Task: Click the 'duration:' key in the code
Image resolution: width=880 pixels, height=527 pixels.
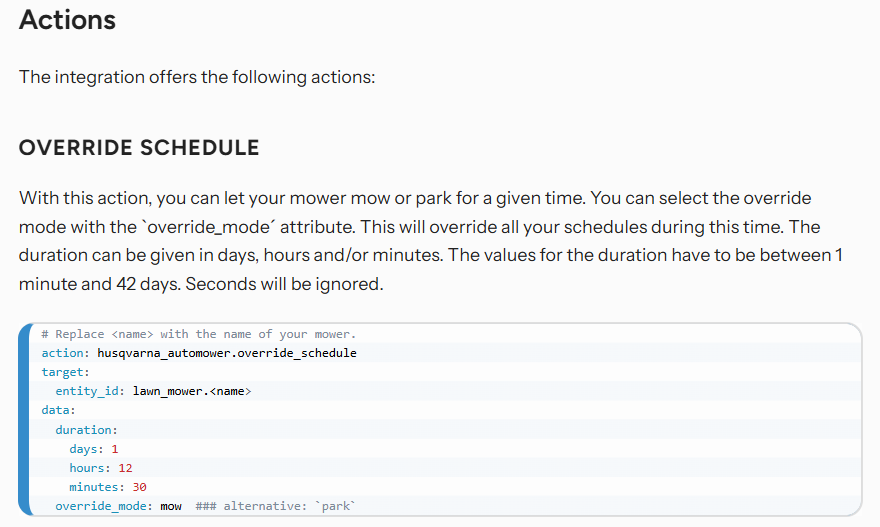Action: tap(86, 430)
